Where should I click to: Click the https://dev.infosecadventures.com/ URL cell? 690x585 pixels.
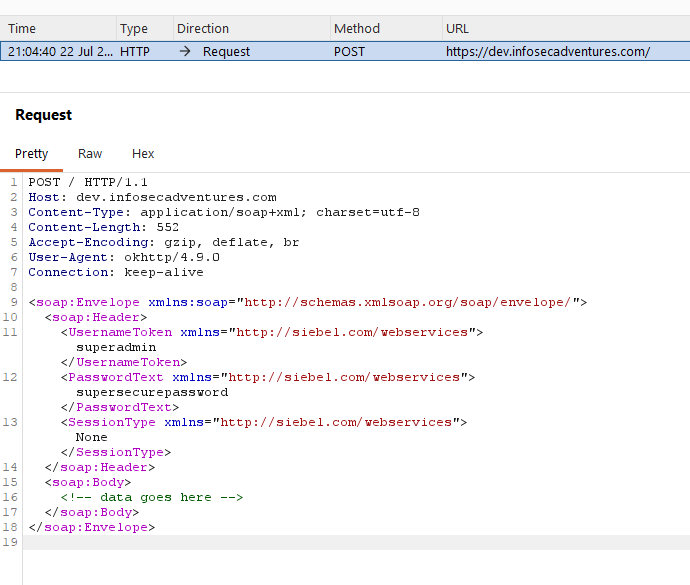[548, 52]
